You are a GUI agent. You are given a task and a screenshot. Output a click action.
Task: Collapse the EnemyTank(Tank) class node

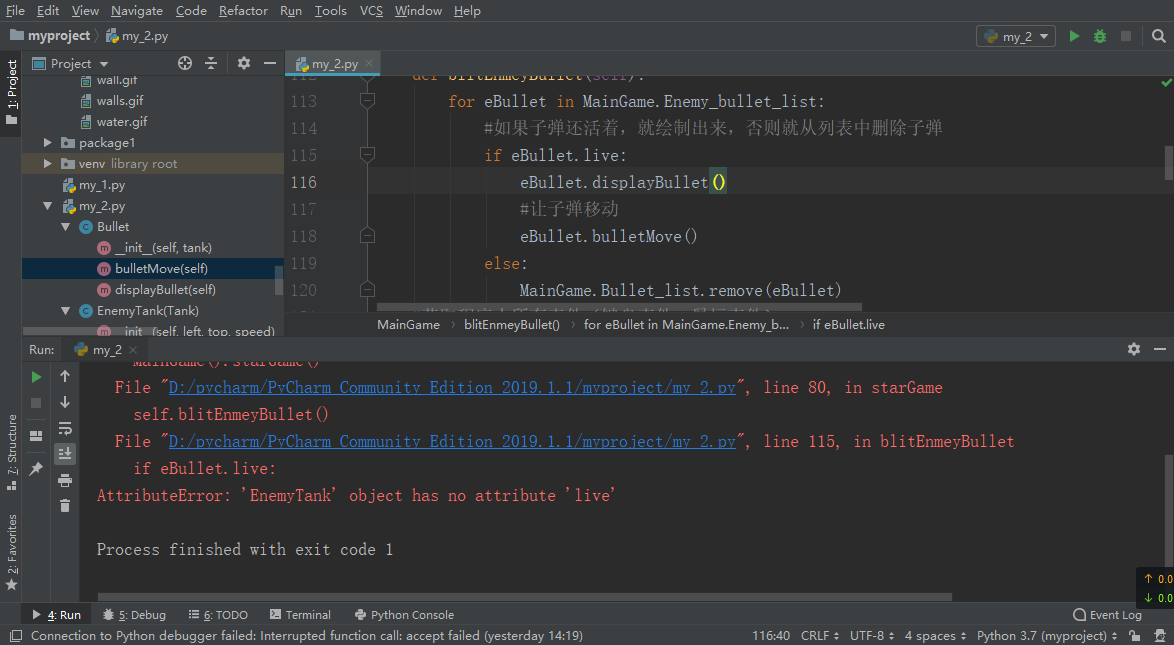[x=66, y=311]
